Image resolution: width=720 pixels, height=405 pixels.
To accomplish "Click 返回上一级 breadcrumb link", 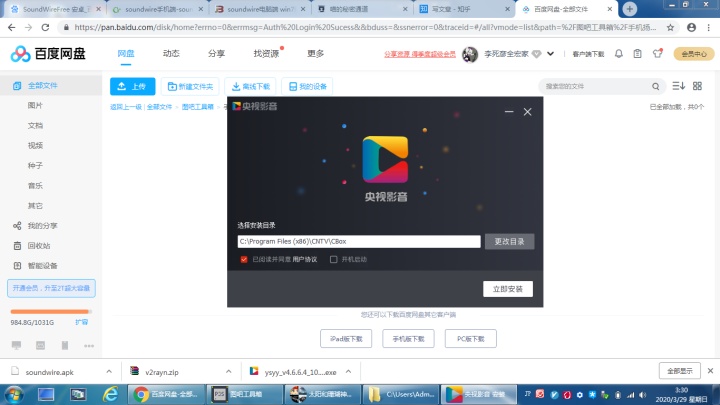I will (x=126, y=107).
